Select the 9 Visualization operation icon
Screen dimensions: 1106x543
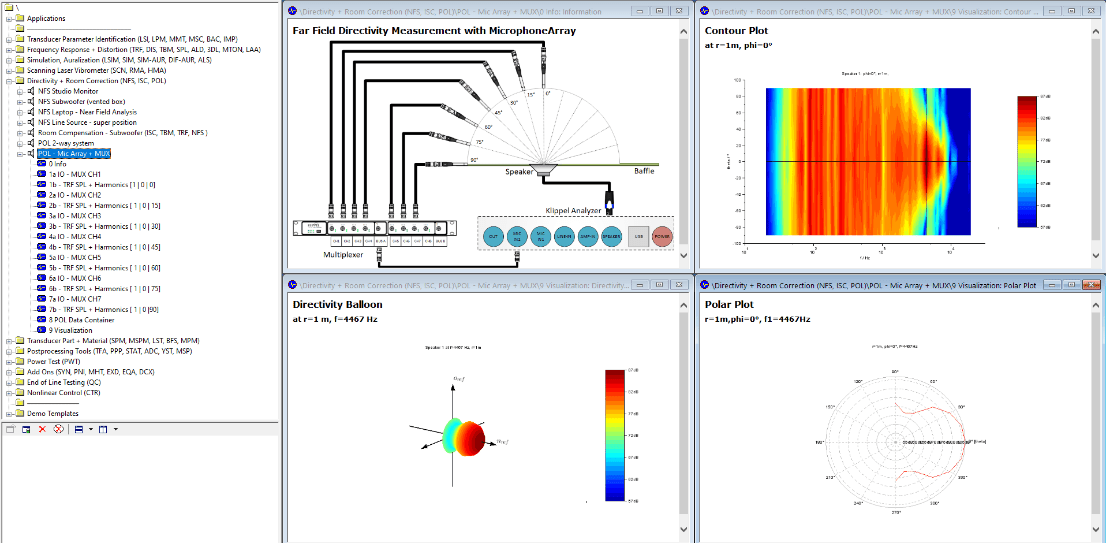click(42, 330)
